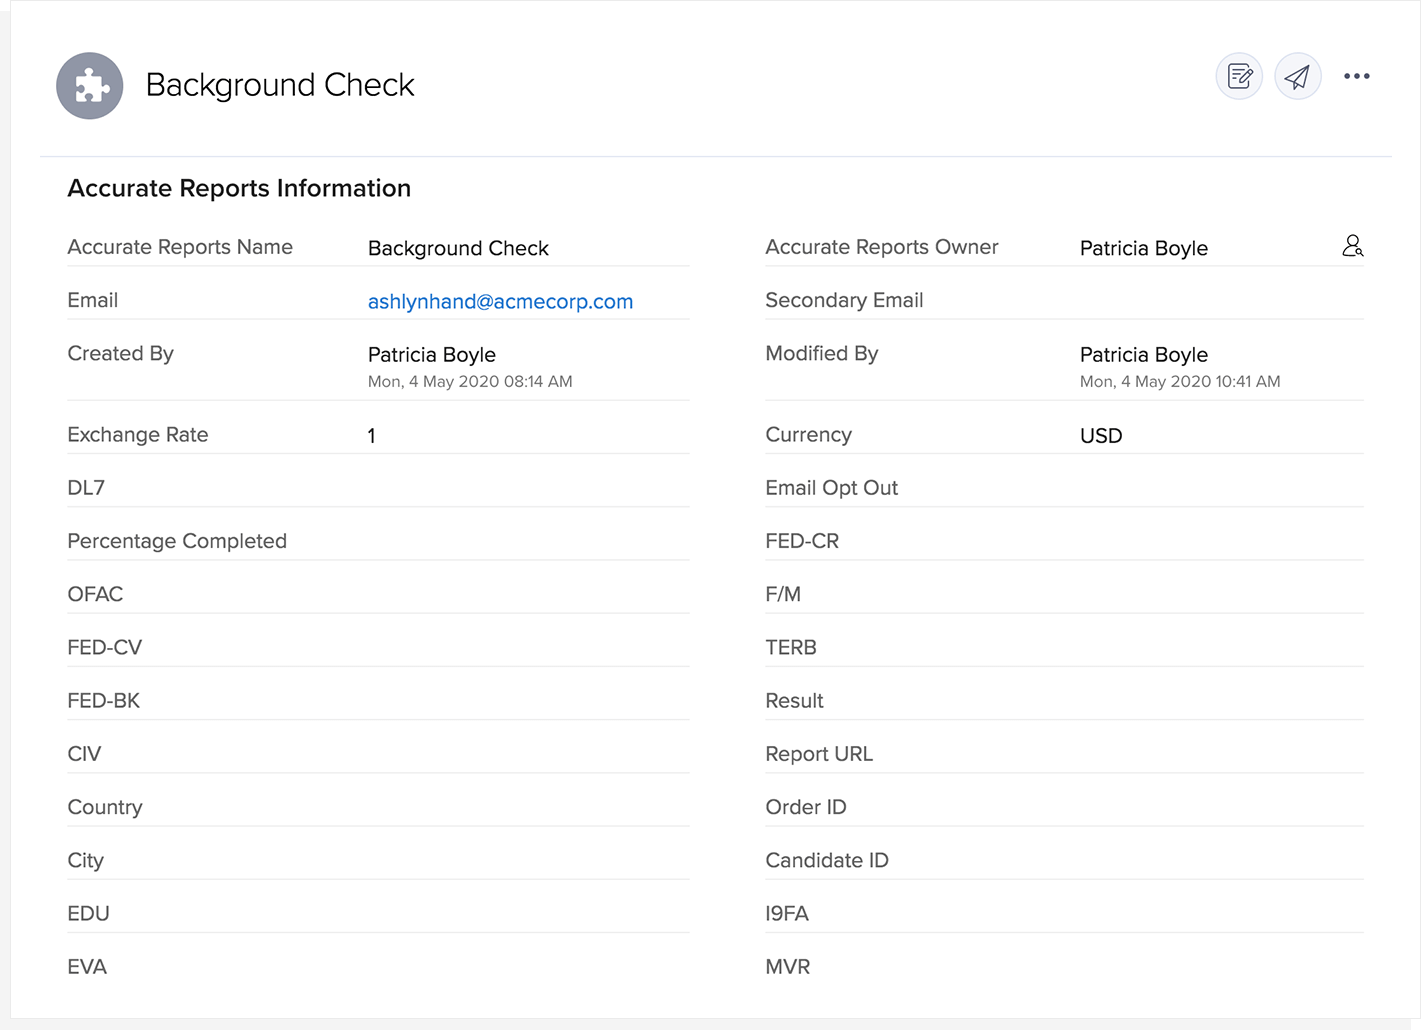The height and width of the screenshot is (1030, 1421).
Task: Click the puzzle piece record avatar
Action: pyautogui.click(x=89, y=86)
